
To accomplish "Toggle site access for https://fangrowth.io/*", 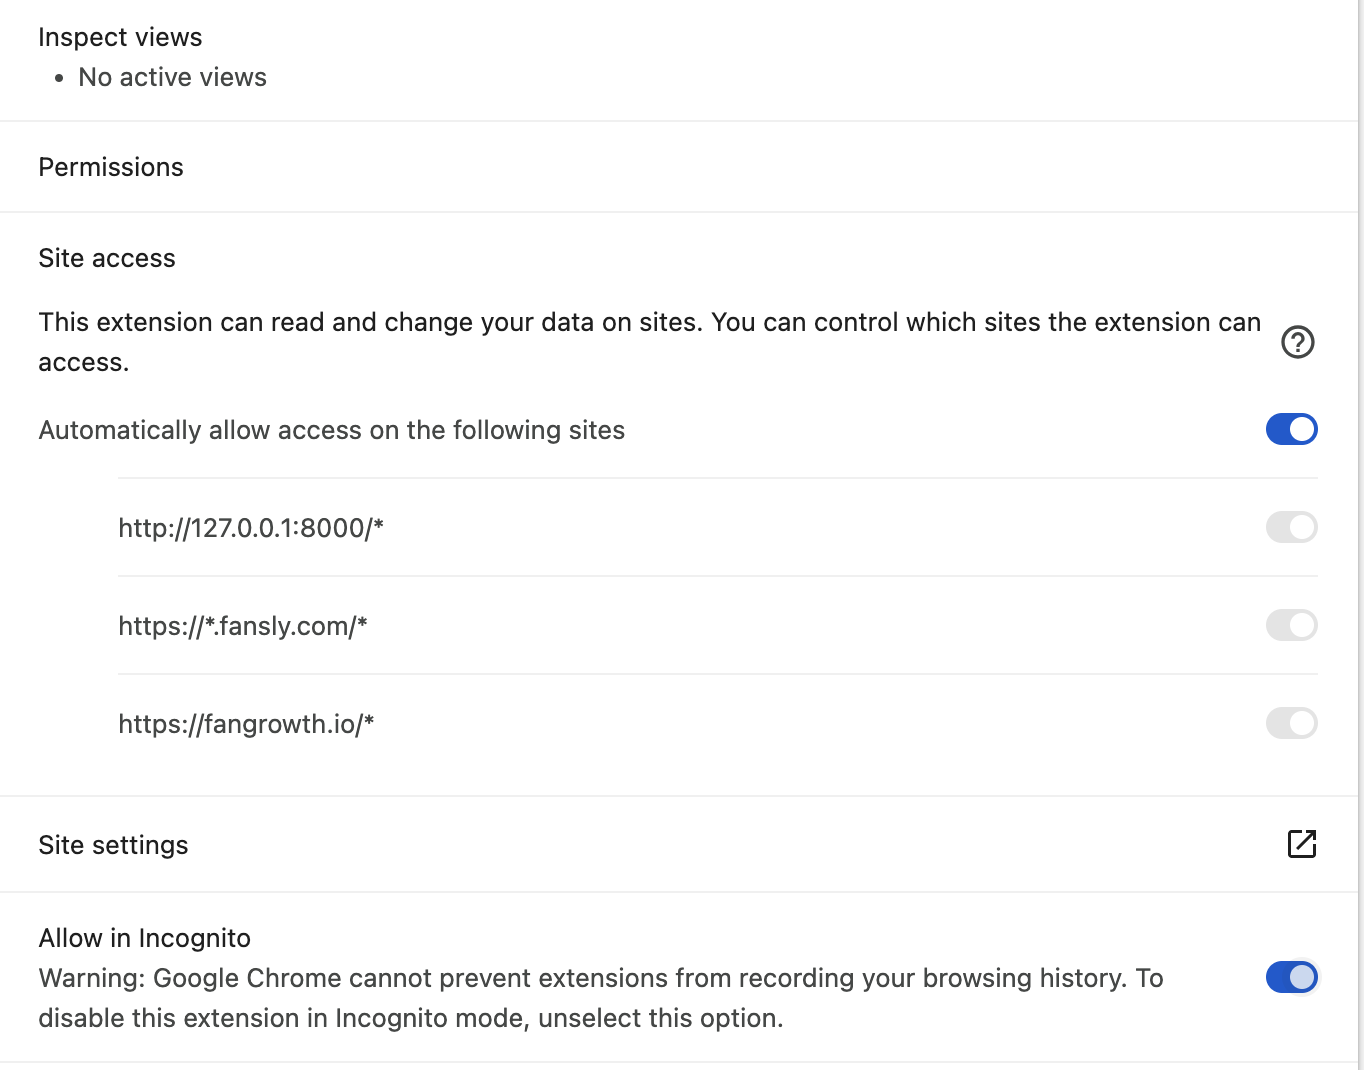I will click(1291, 723).
